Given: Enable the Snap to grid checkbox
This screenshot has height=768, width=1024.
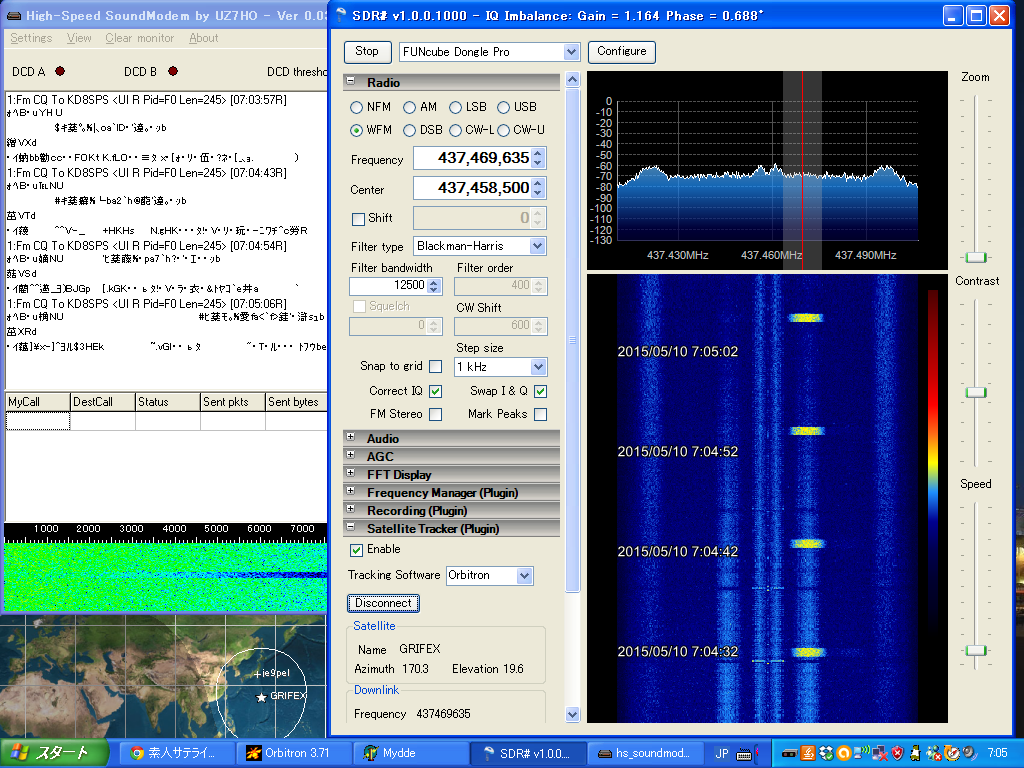Looking at the screenshot, I should click(x=435, y=367).
